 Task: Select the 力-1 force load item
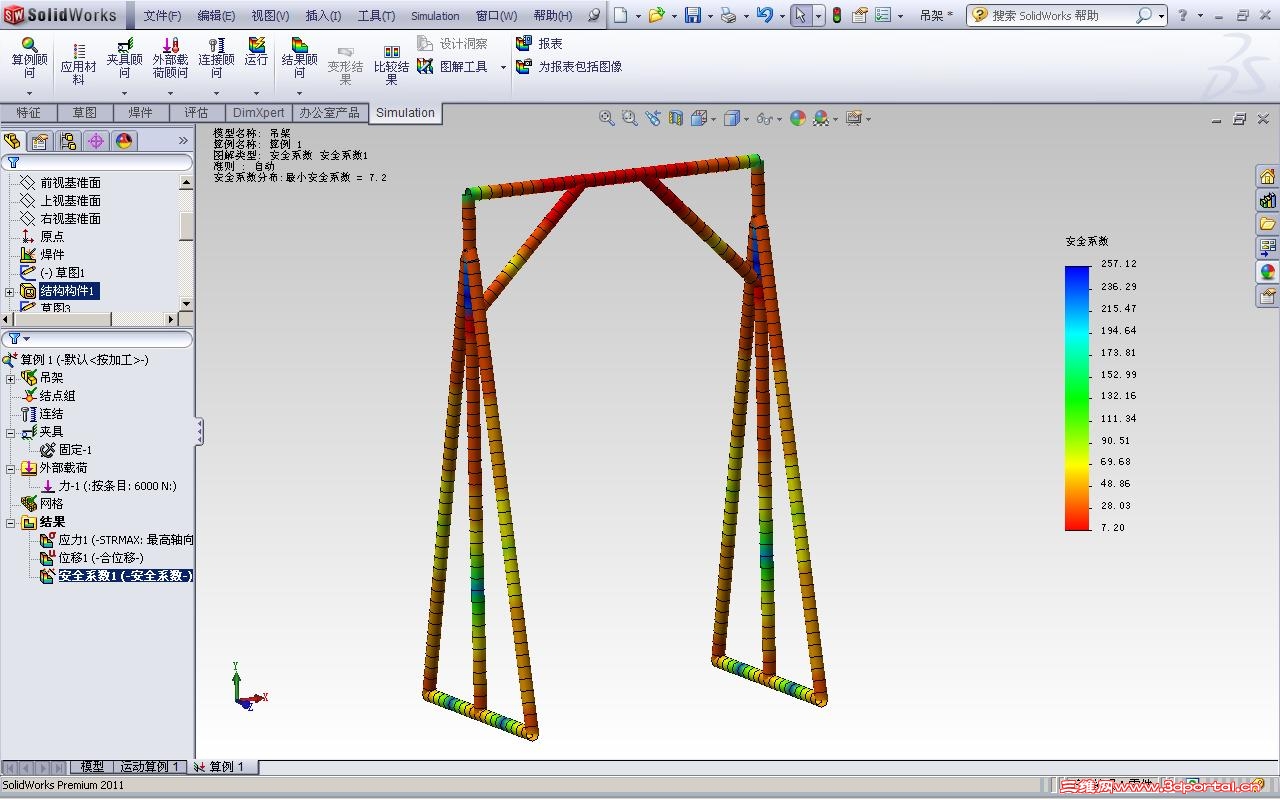[109, 486]
